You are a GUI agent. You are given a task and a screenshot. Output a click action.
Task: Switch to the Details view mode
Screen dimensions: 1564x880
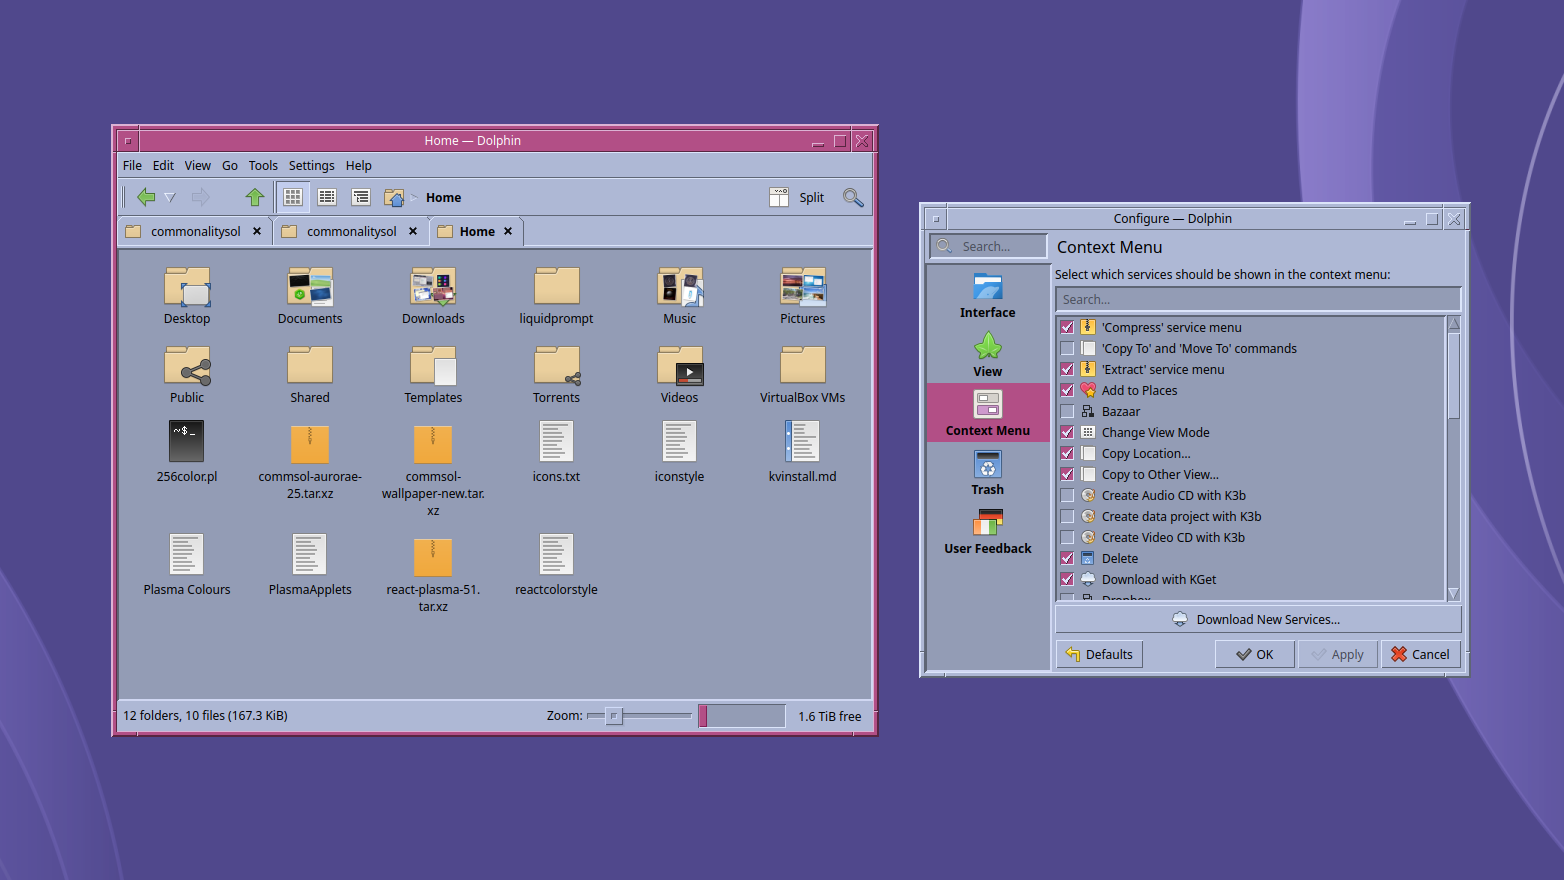361,197
